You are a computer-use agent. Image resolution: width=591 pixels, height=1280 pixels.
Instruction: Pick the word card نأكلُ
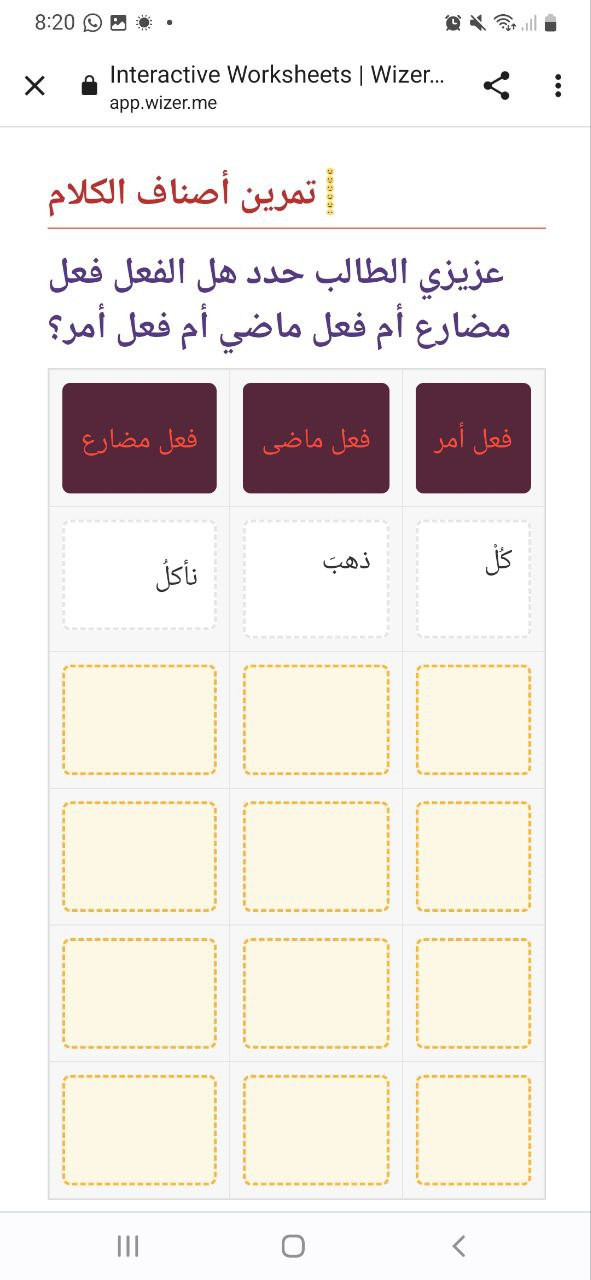pyautogui.click(x=139, y=575)
